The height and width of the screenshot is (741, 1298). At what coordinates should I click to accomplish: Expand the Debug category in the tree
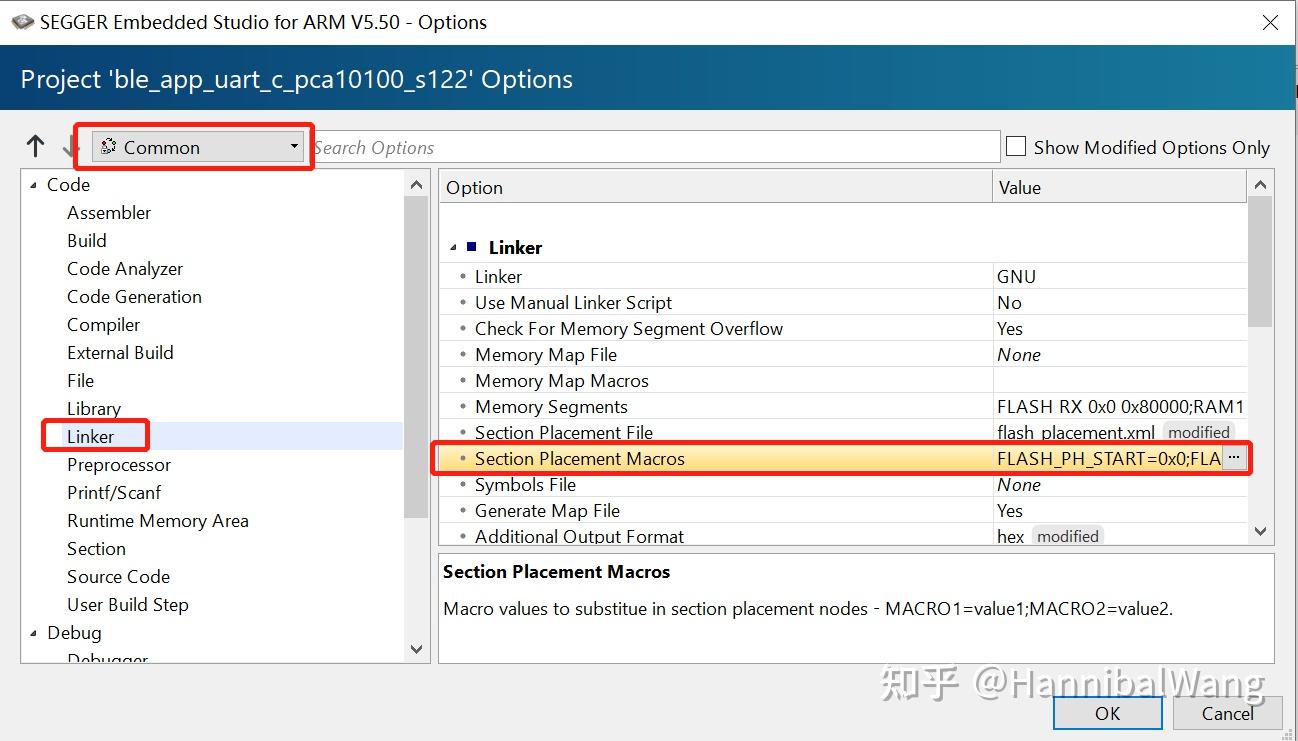click(x=36, y=632)
